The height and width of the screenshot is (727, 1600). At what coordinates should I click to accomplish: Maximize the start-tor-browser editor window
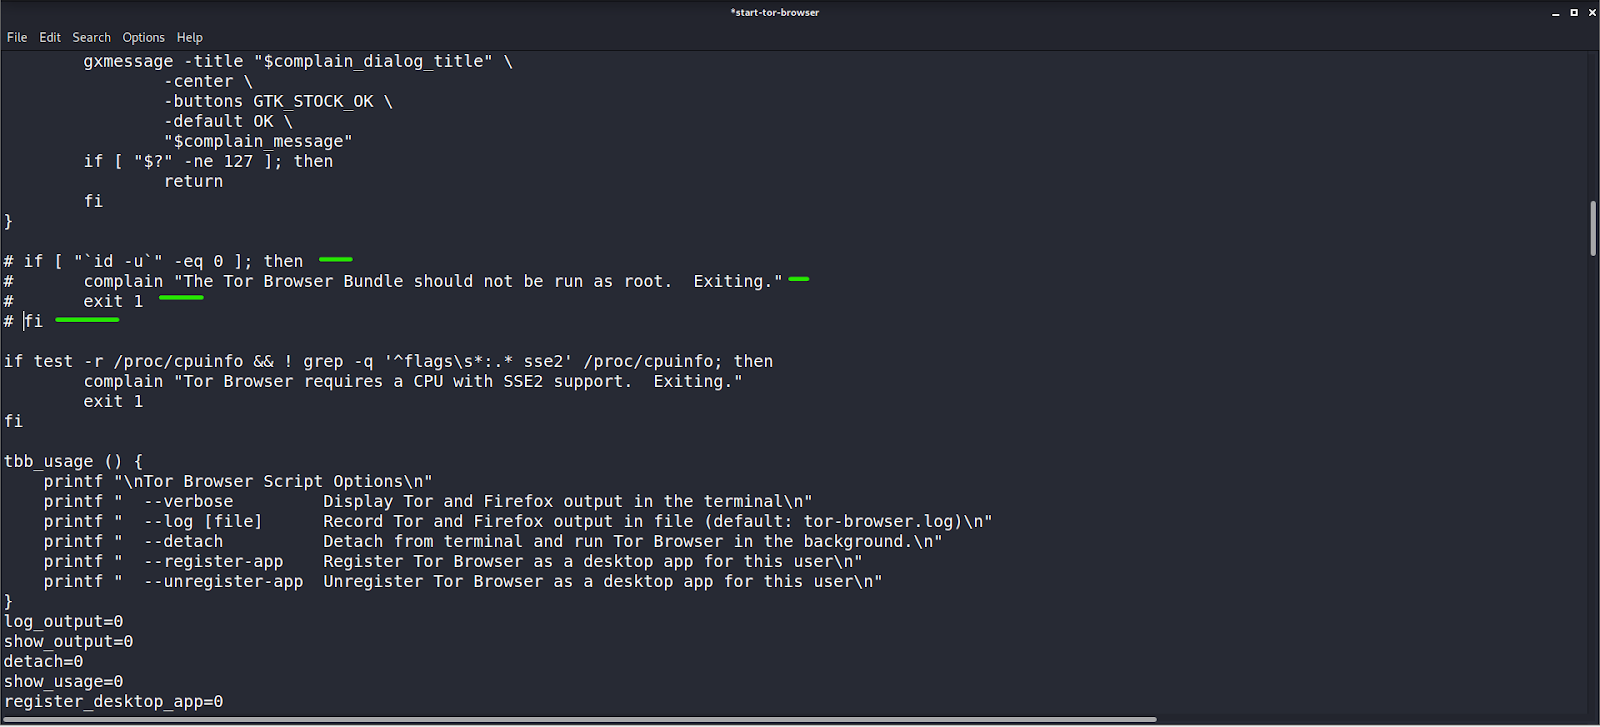tap(1574, 13)
